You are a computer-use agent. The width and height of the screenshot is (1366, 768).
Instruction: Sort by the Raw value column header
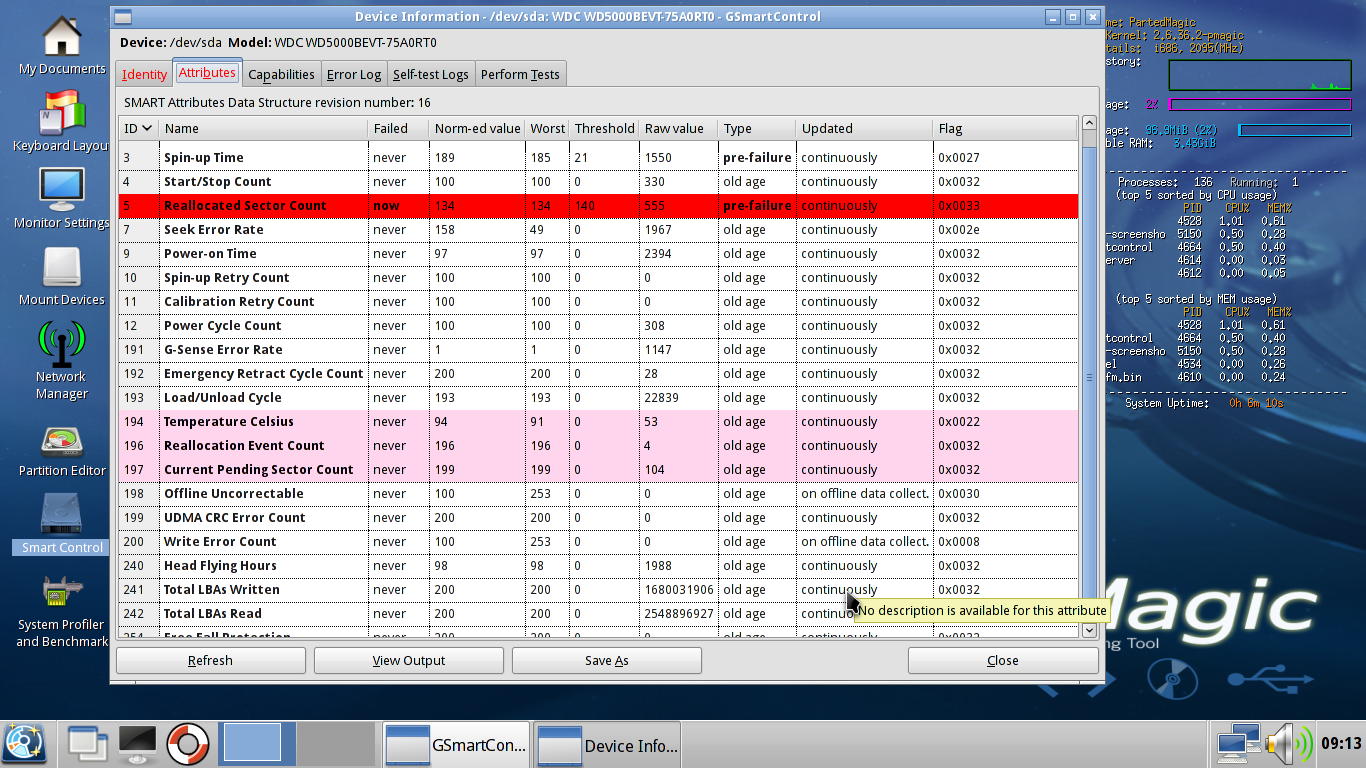(x=679, y=128)
